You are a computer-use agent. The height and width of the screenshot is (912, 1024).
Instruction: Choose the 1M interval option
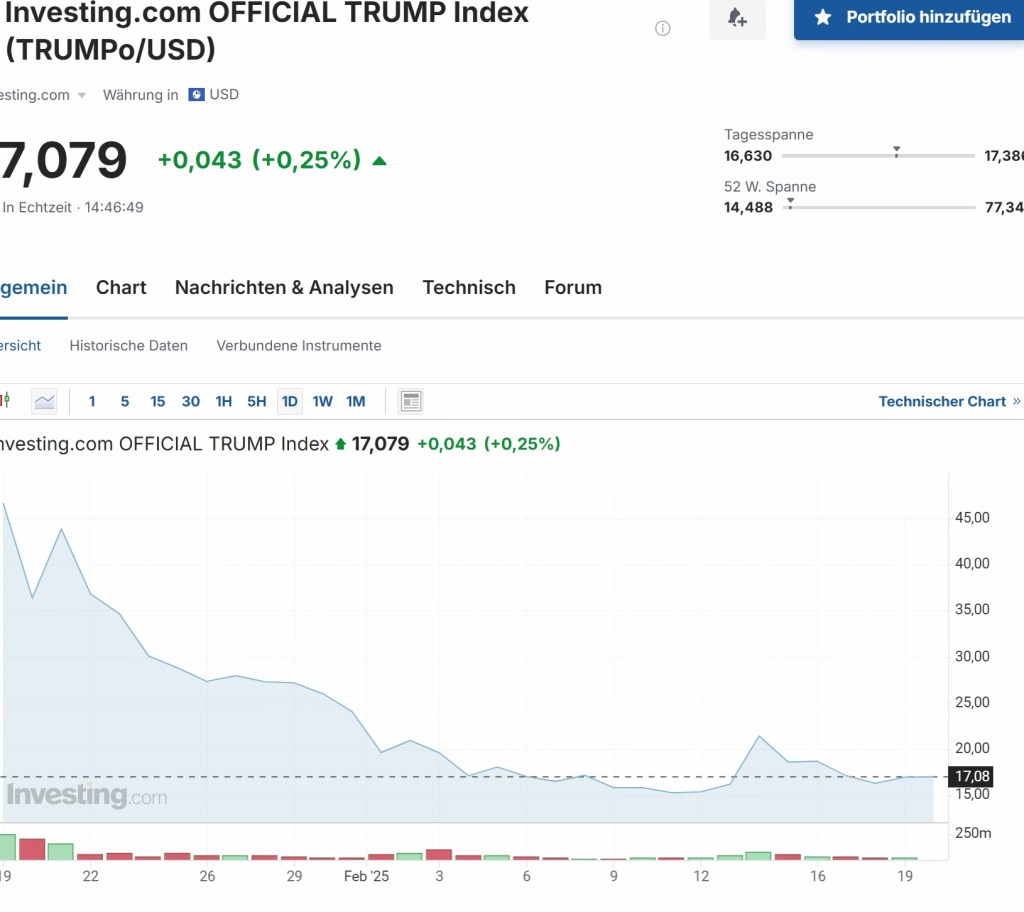pos(355,402)
